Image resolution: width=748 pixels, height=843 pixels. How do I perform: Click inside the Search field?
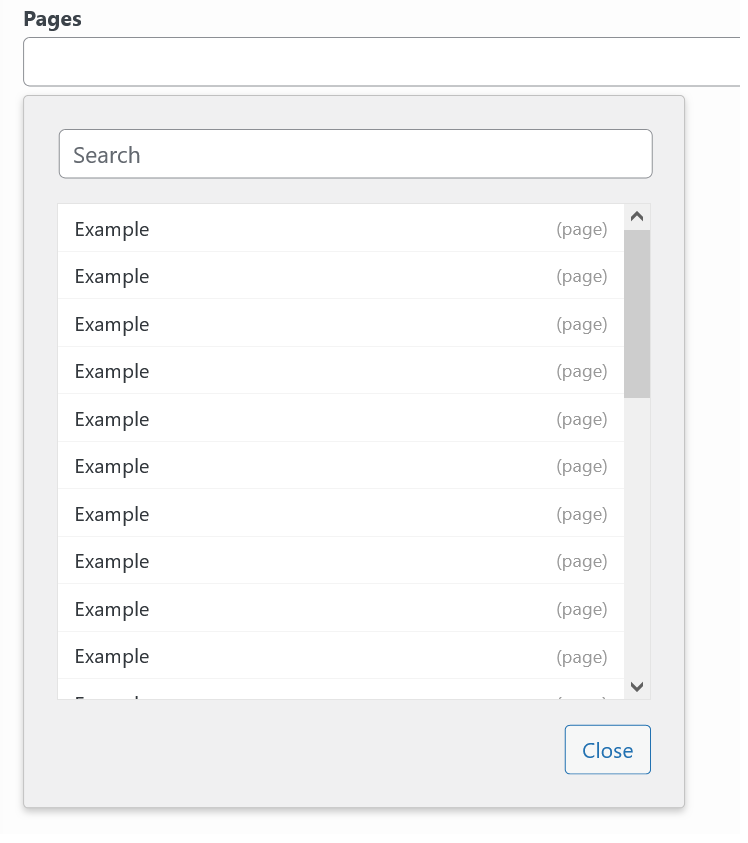355,153
